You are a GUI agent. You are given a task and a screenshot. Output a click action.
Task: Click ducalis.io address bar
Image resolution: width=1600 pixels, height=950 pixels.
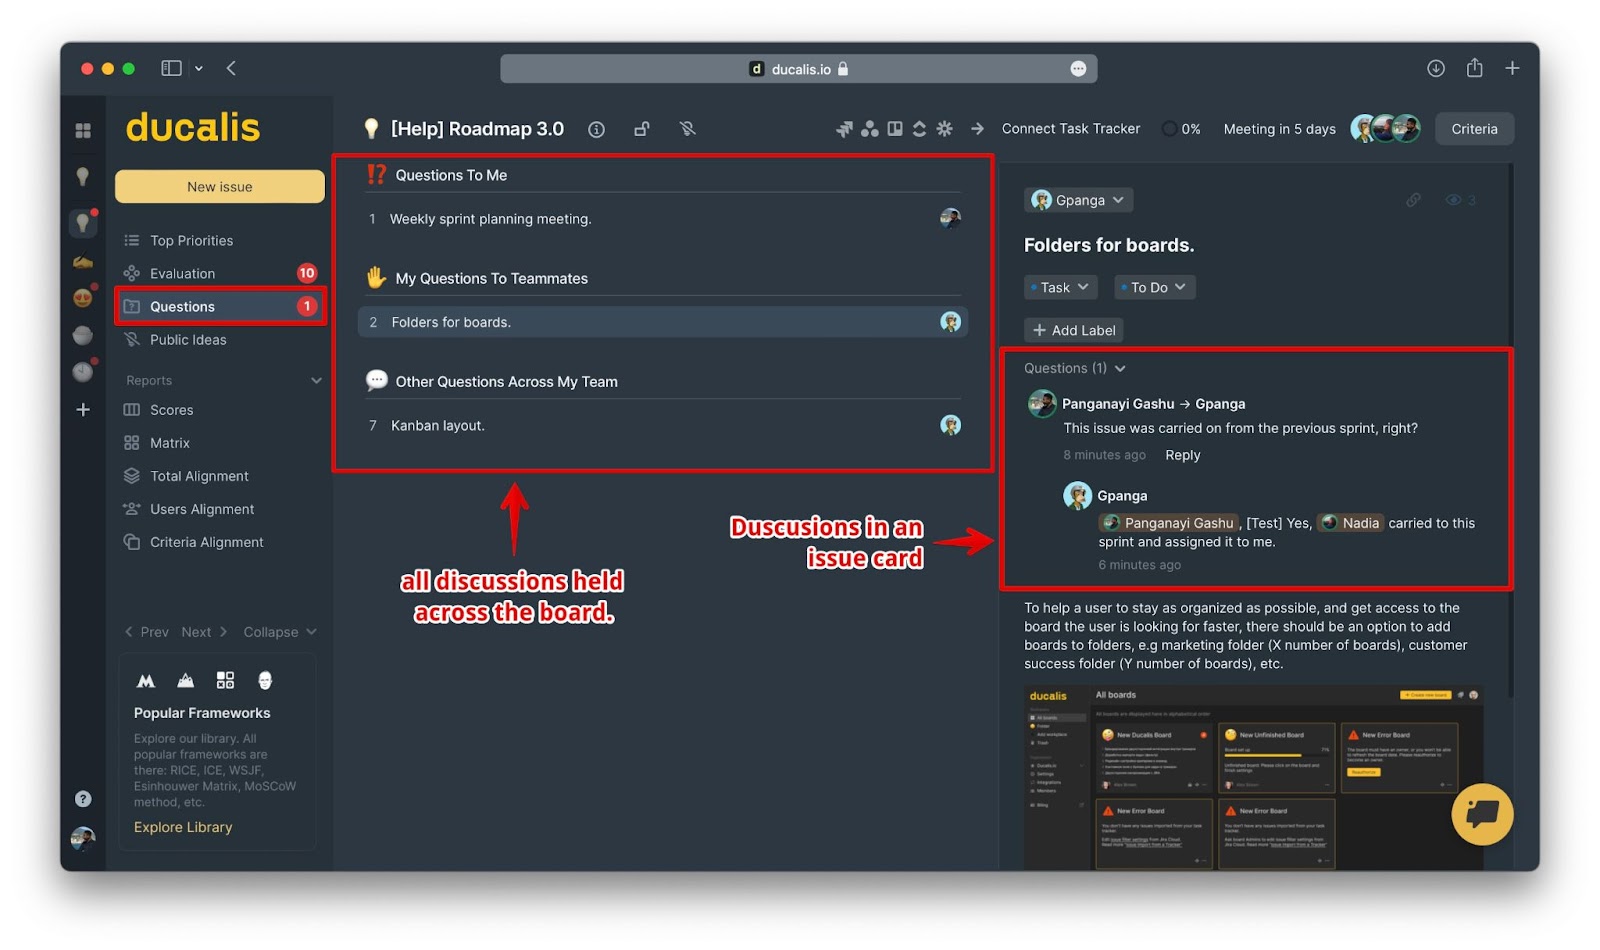click(798, 69)
